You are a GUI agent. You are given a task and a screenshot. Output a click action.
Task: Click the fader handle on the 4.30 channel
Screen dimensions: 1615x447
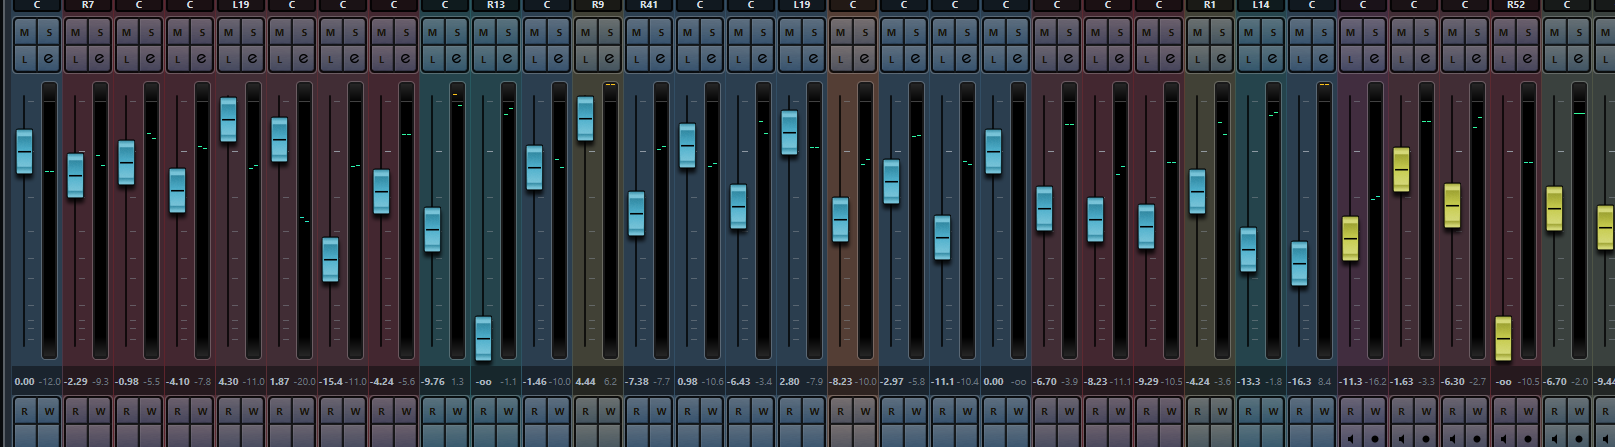(228, 120)
